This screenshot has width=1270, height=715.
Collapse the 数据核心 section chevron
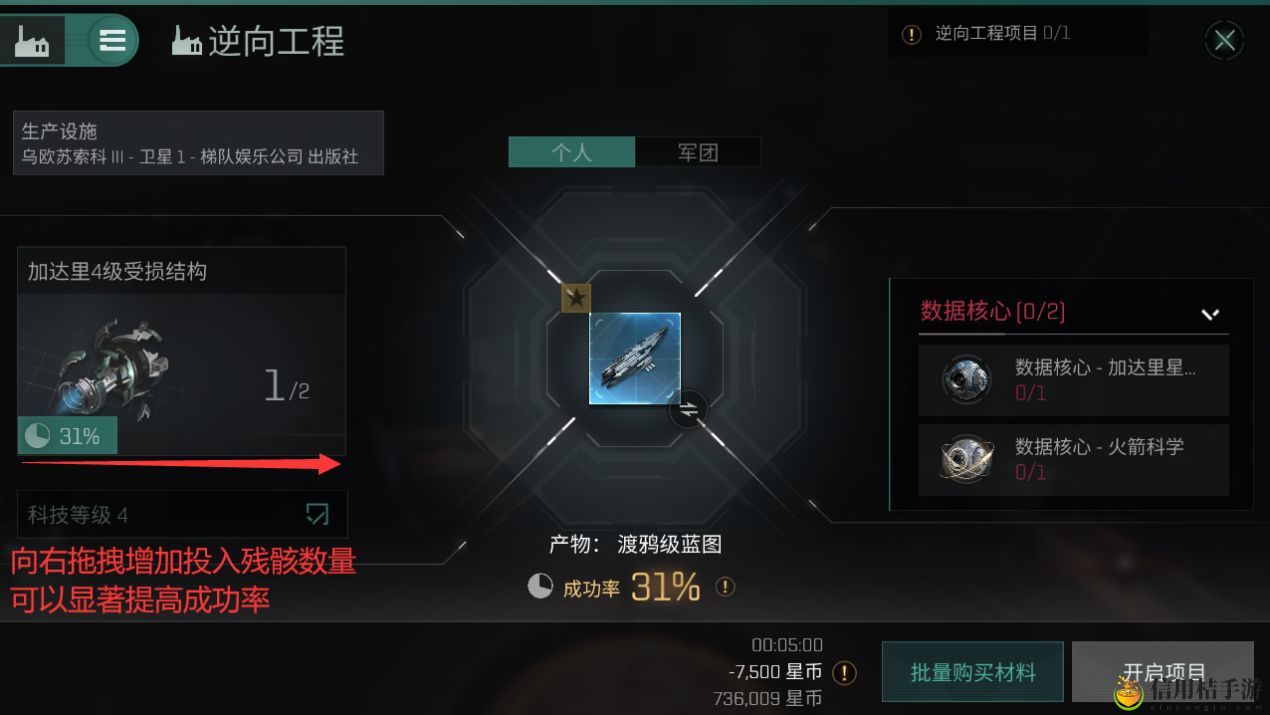(x=1210, y=314)
